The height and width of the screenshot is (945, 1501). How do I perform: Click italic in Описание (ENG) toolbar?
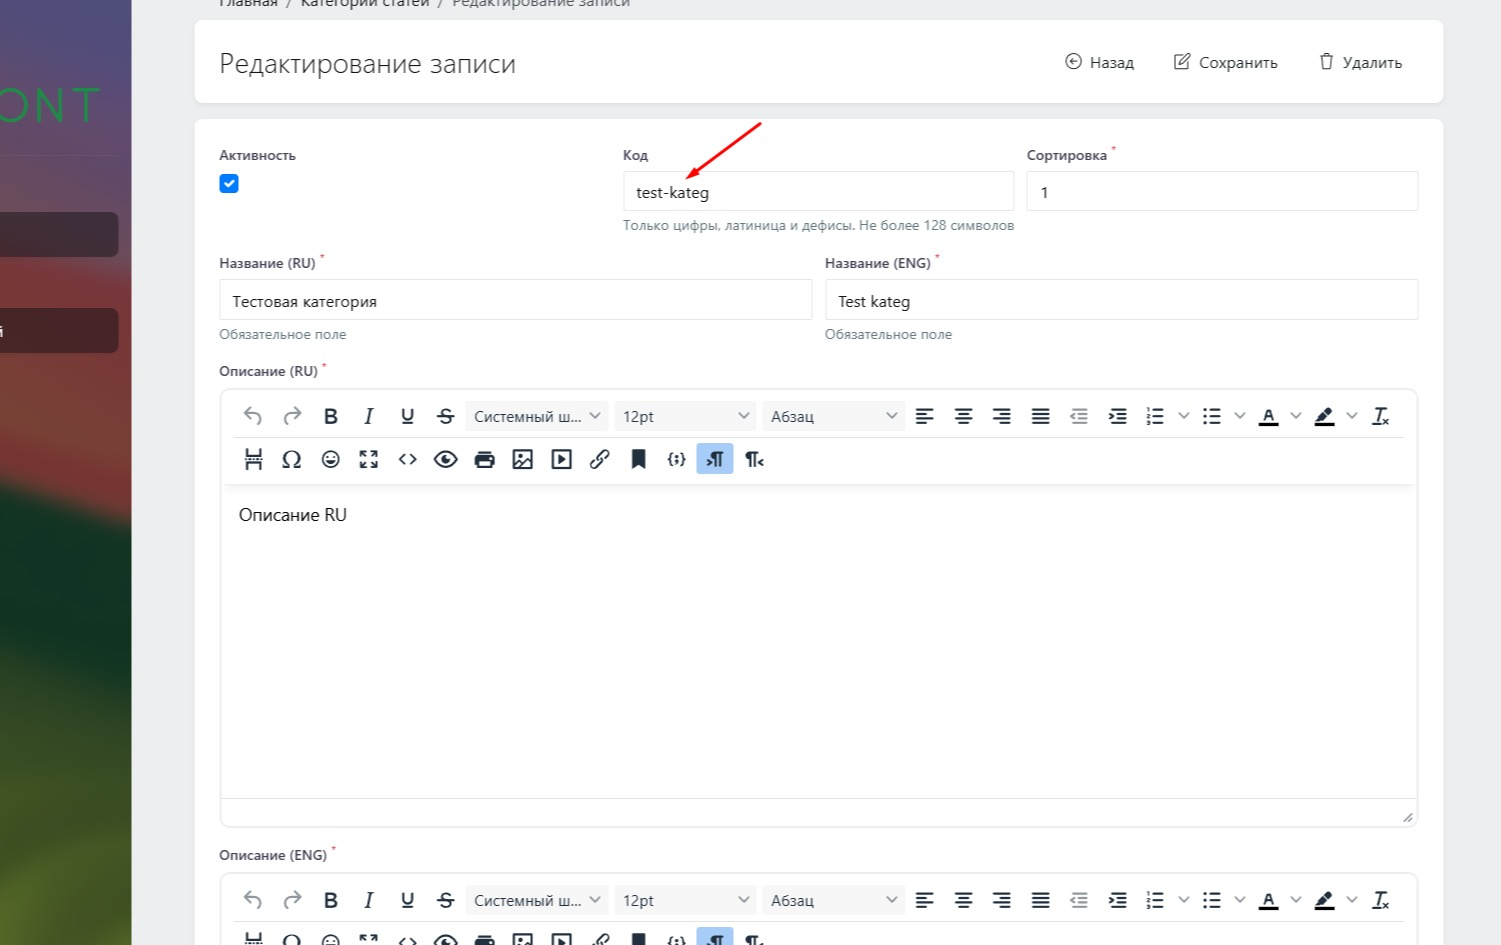coord(368,901)
